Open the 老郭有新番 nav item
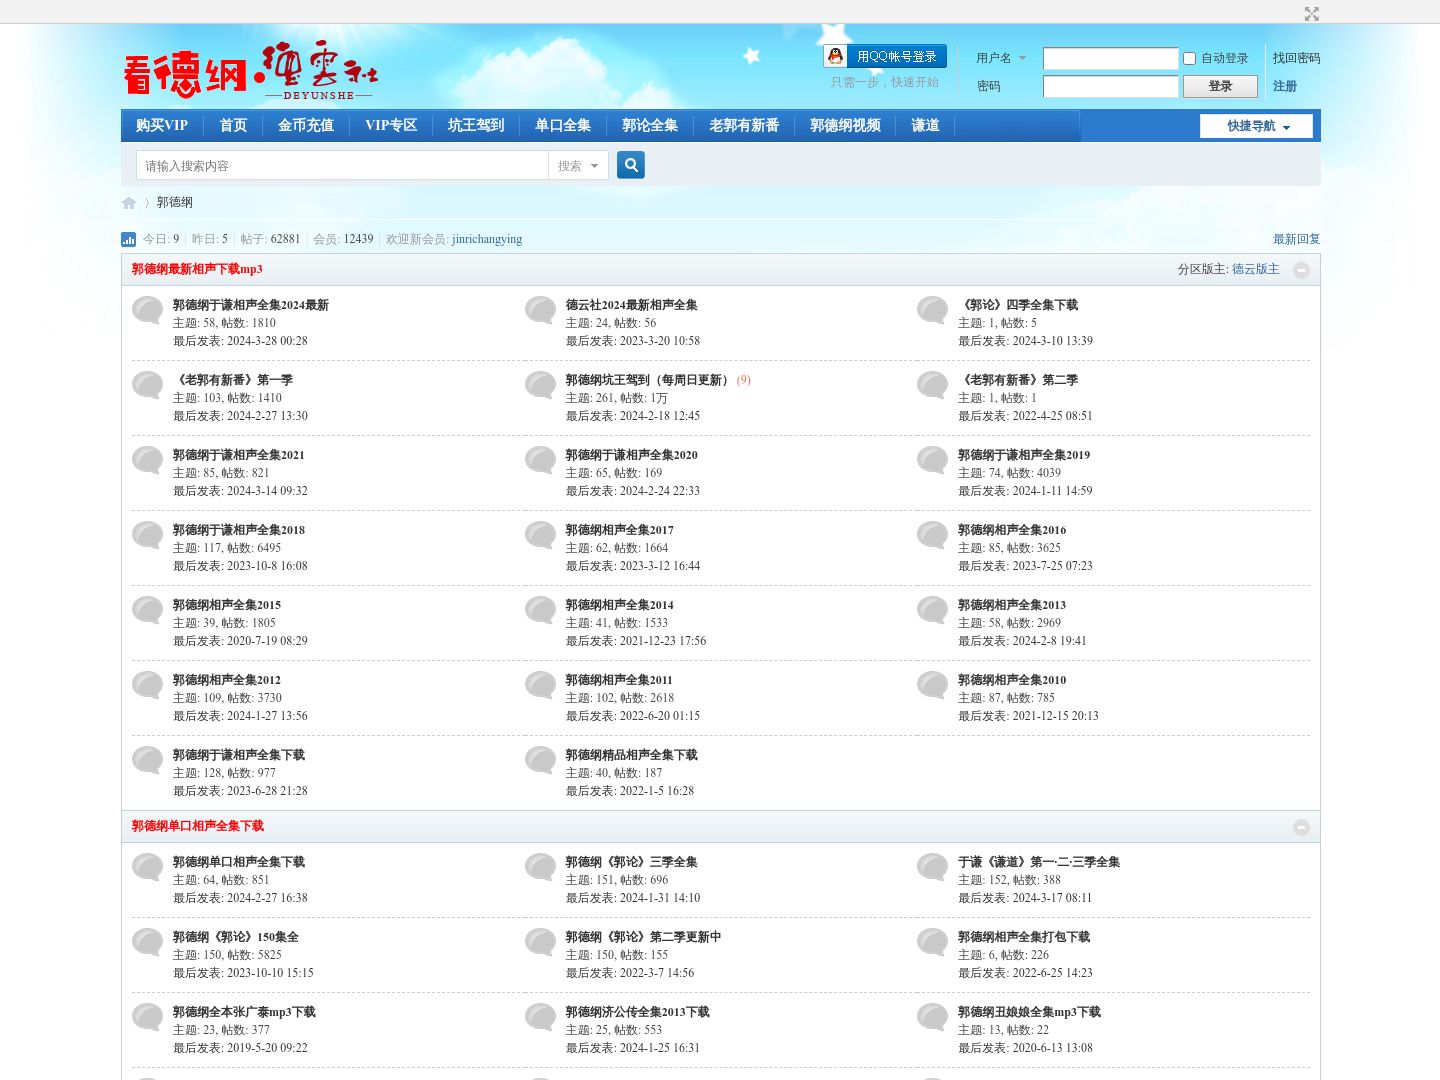Viewport: 1440px width, 1080px height. point(744,125)
